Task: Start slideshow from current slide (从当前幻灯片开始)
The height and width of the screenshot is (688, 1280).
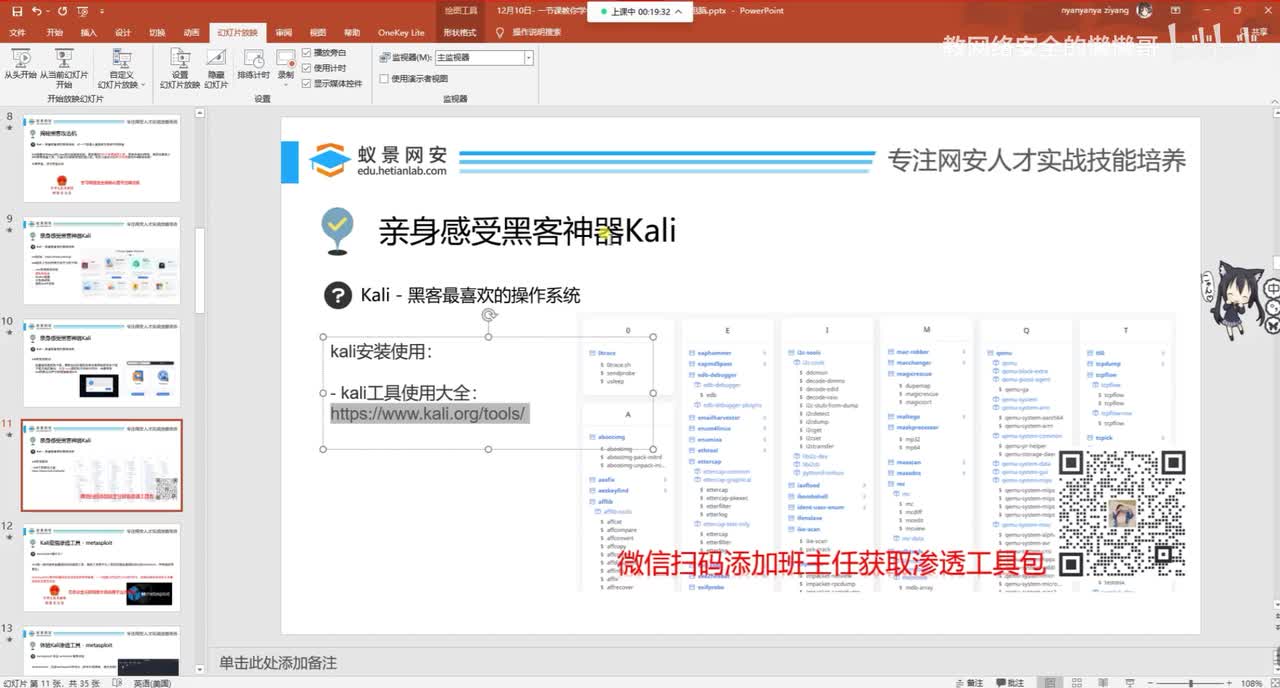Action: pyautogui.click(x=64, y=68)
